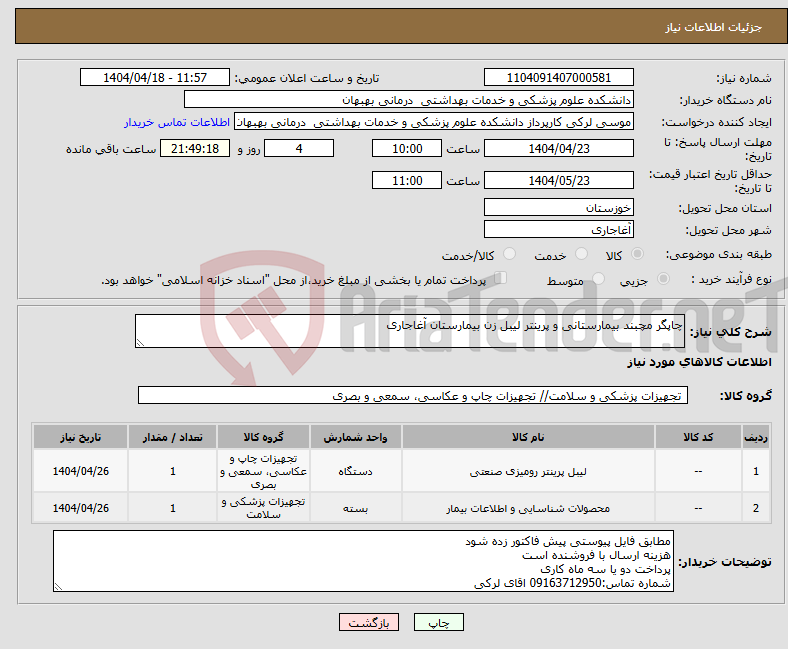Click the need date cell in row 2

click(x=80, y=508)
